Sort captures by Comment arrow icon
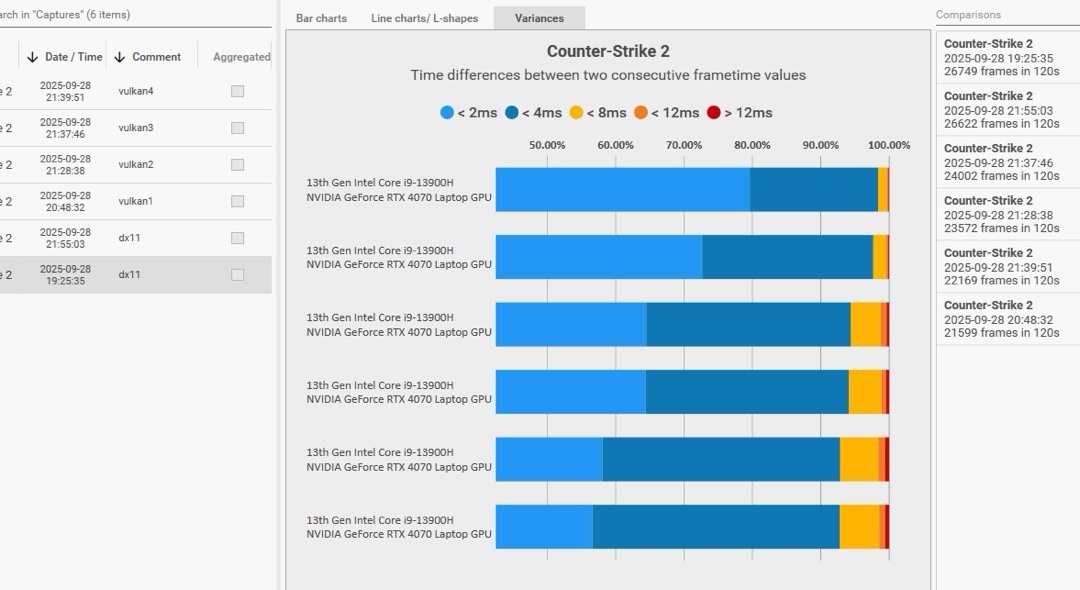This screenshot has width=1080, height=590. (x=120, y=57)
